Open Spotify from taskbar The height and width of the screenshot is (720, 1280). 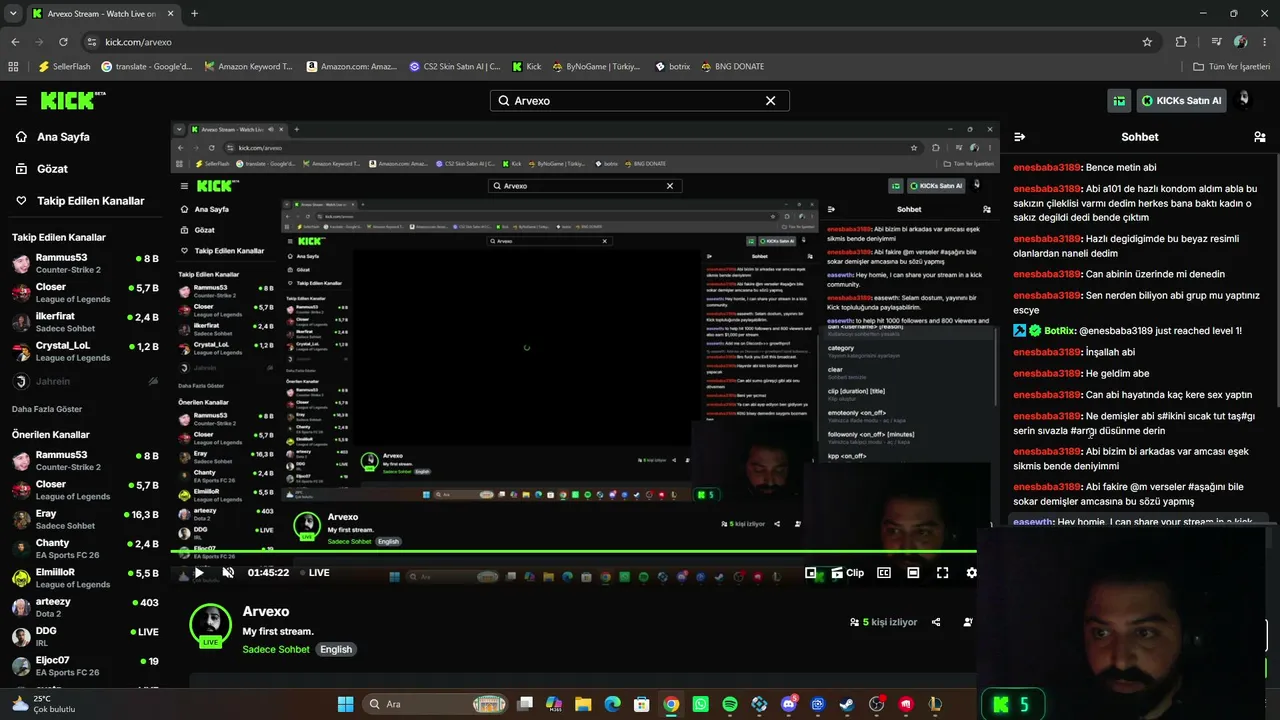click(x=730, y=704)
